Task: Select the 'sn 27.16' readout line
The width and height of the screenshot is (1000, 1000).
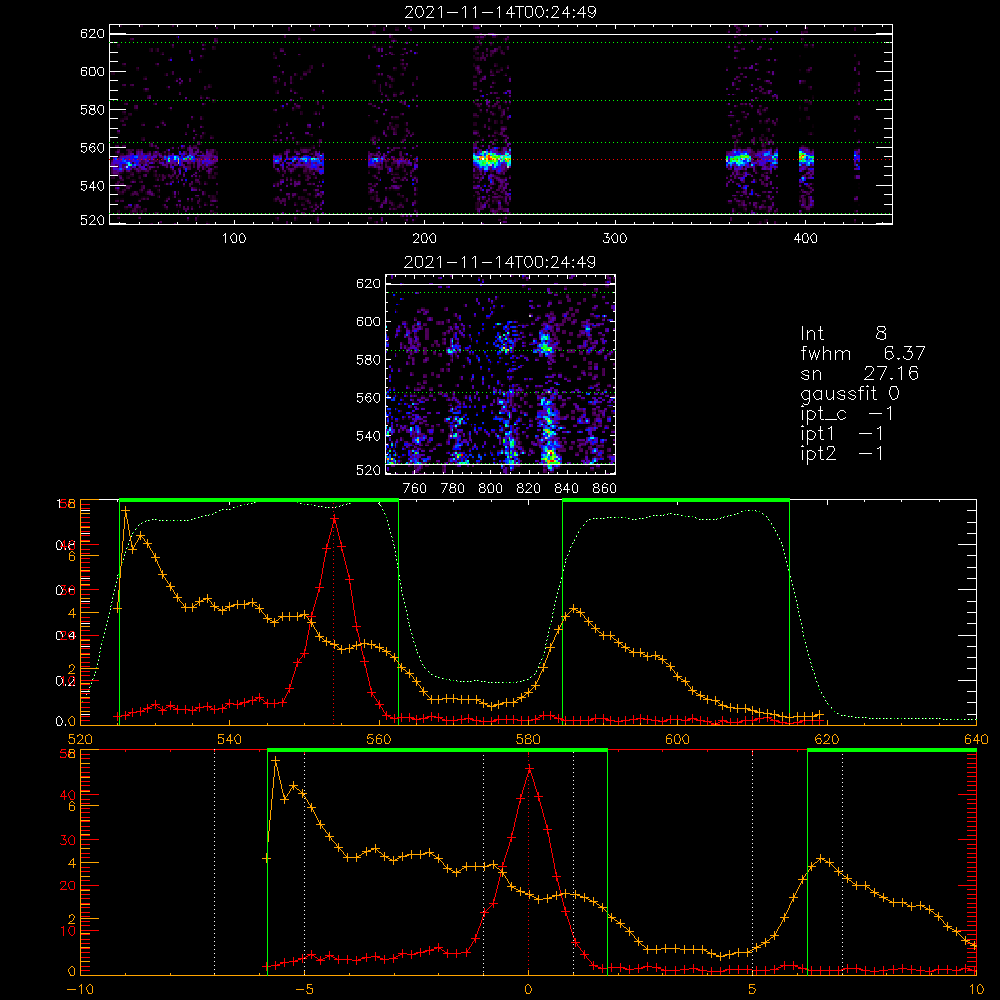Action: tap(859, 373)
